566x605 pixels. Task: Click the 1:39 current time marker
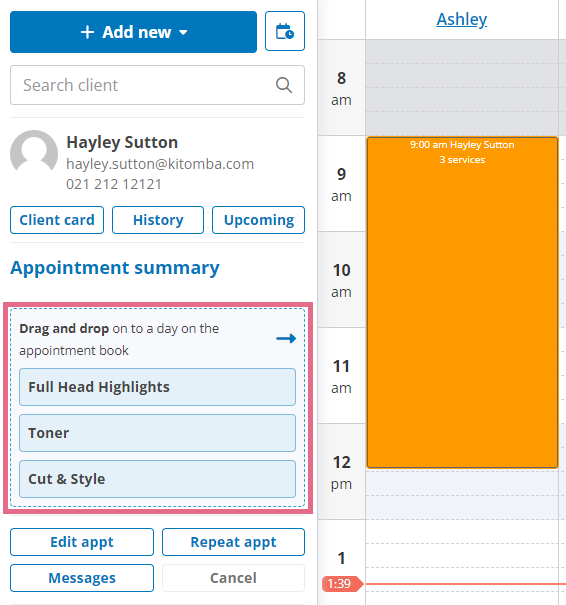pos(342,584)
